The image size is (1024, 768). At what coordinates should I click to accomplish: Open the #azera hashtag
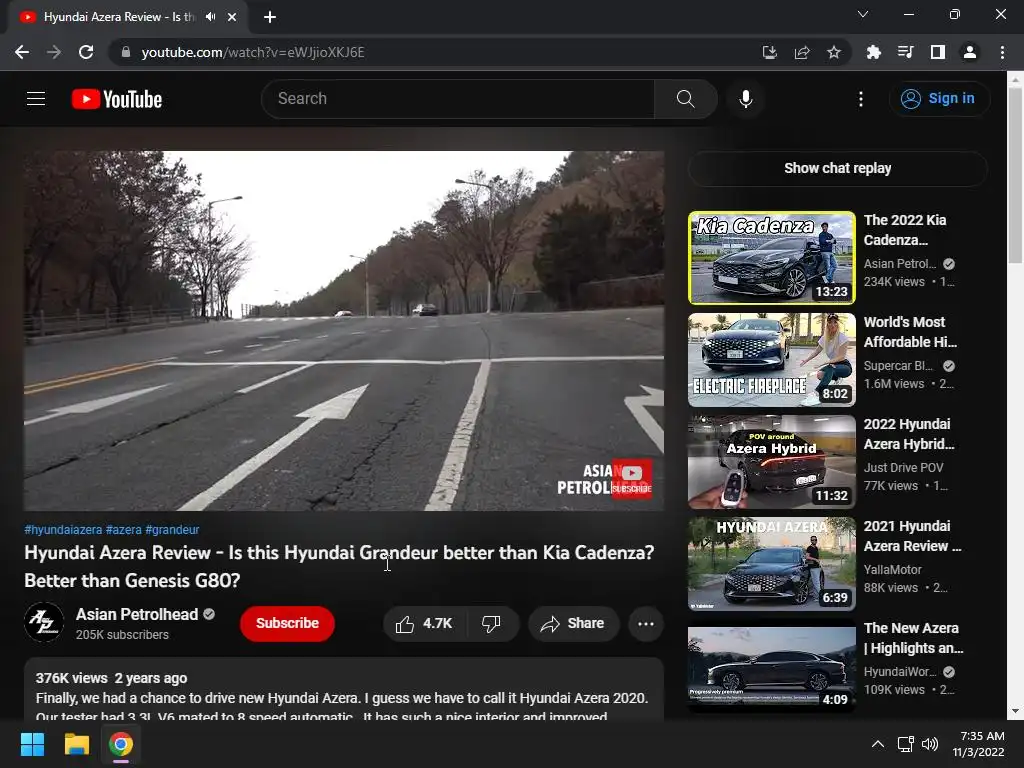123,530
